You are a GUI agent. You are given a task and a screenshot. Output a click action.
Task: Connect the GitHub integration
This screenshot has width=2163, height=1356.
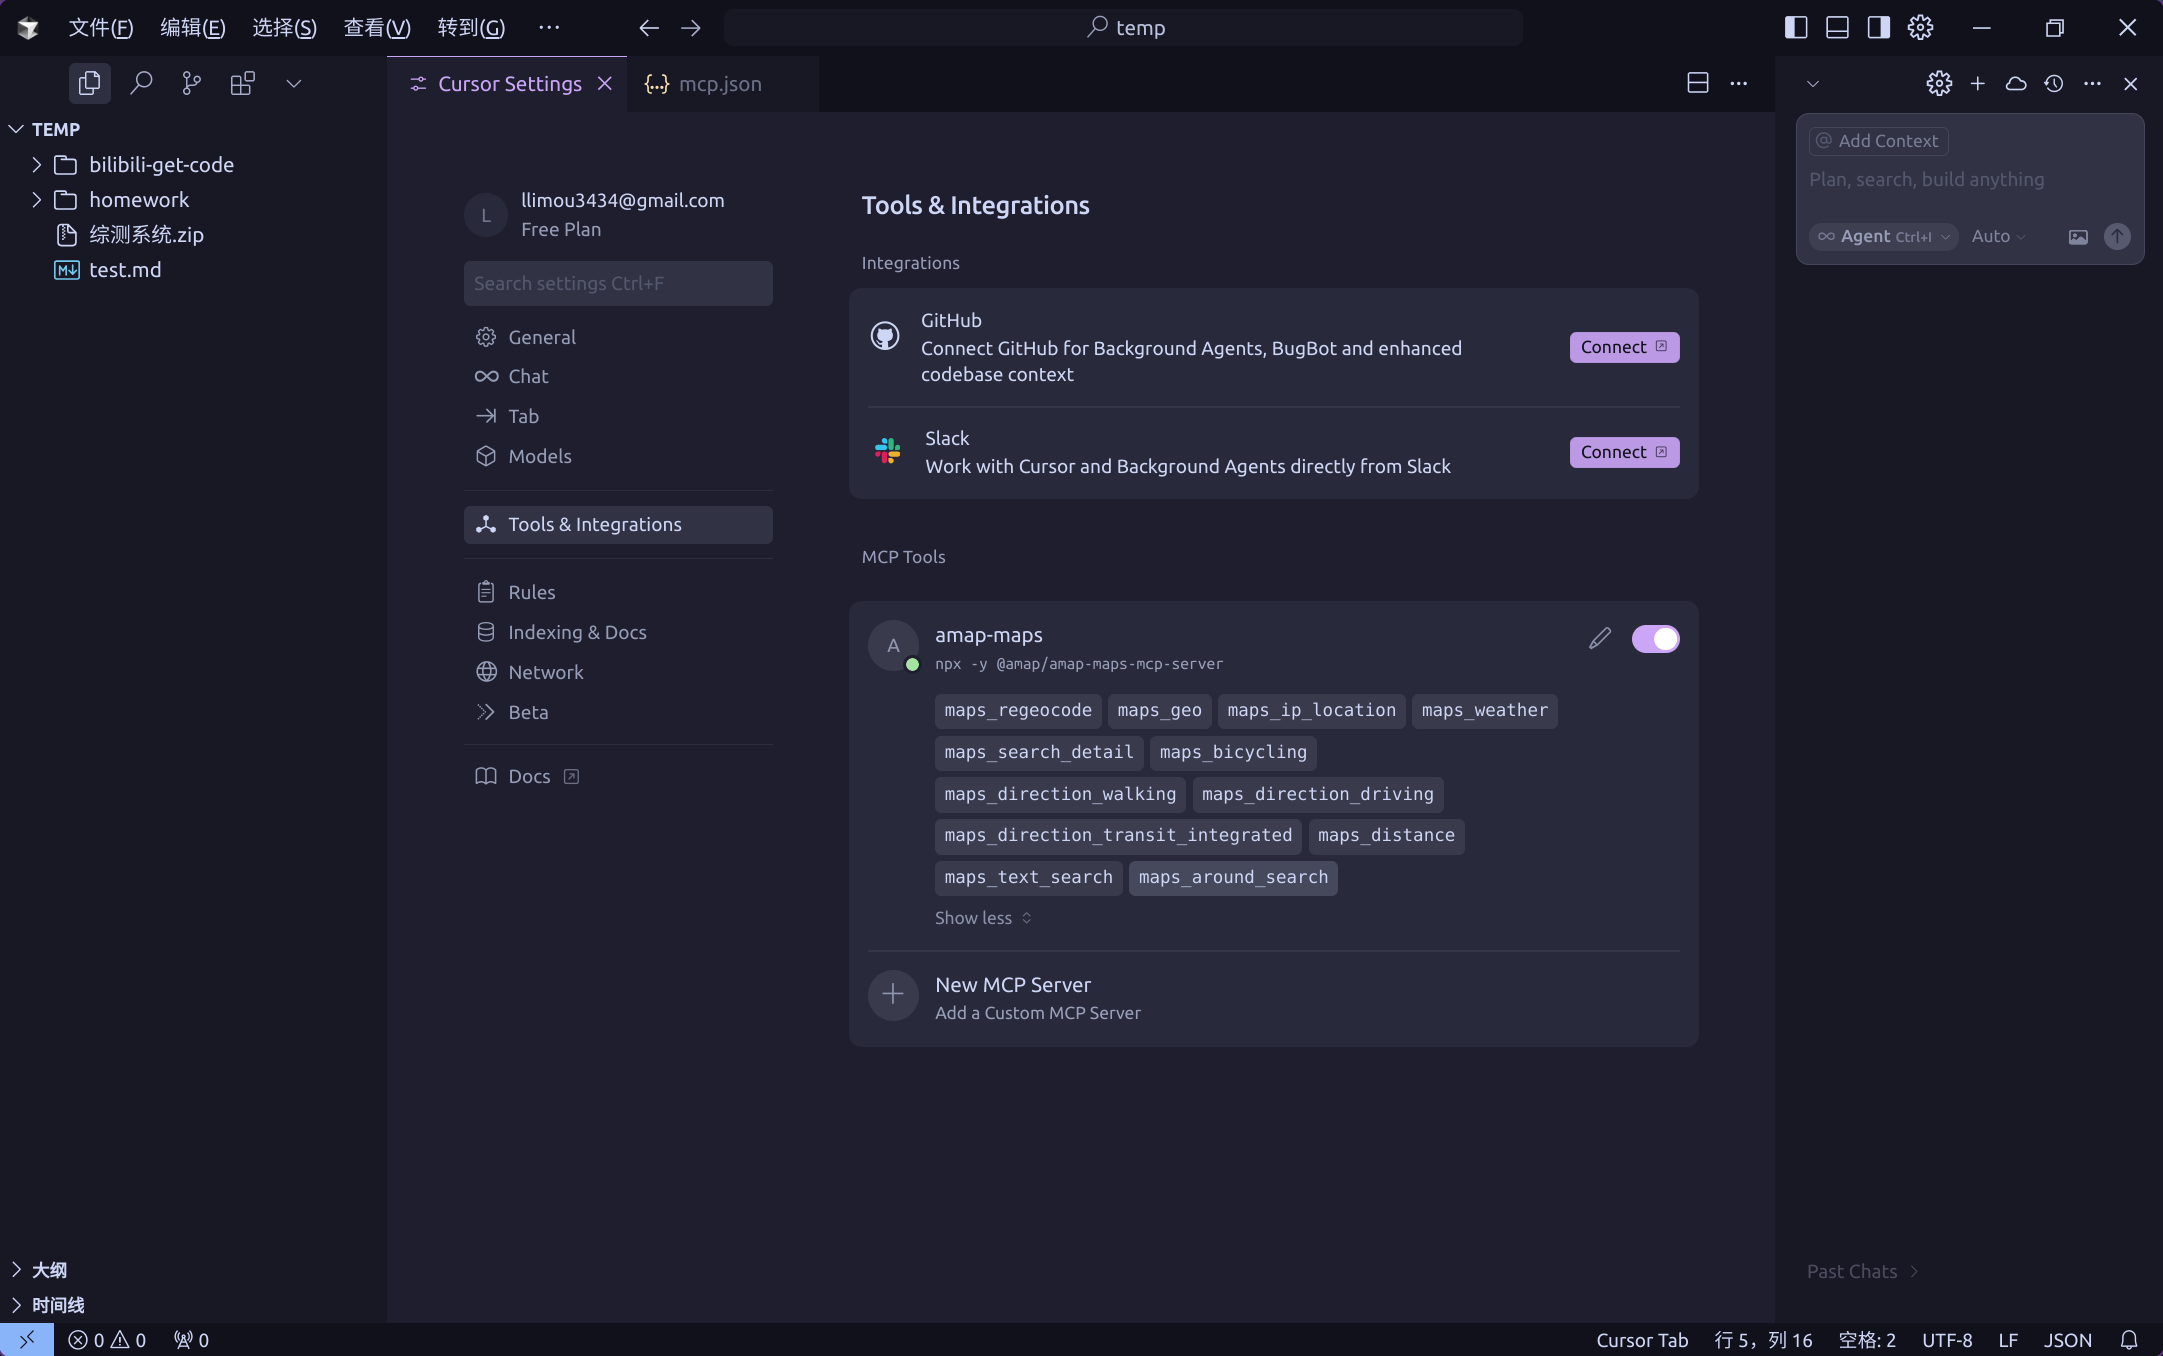pyautogui.click(x=1623, y=347)
